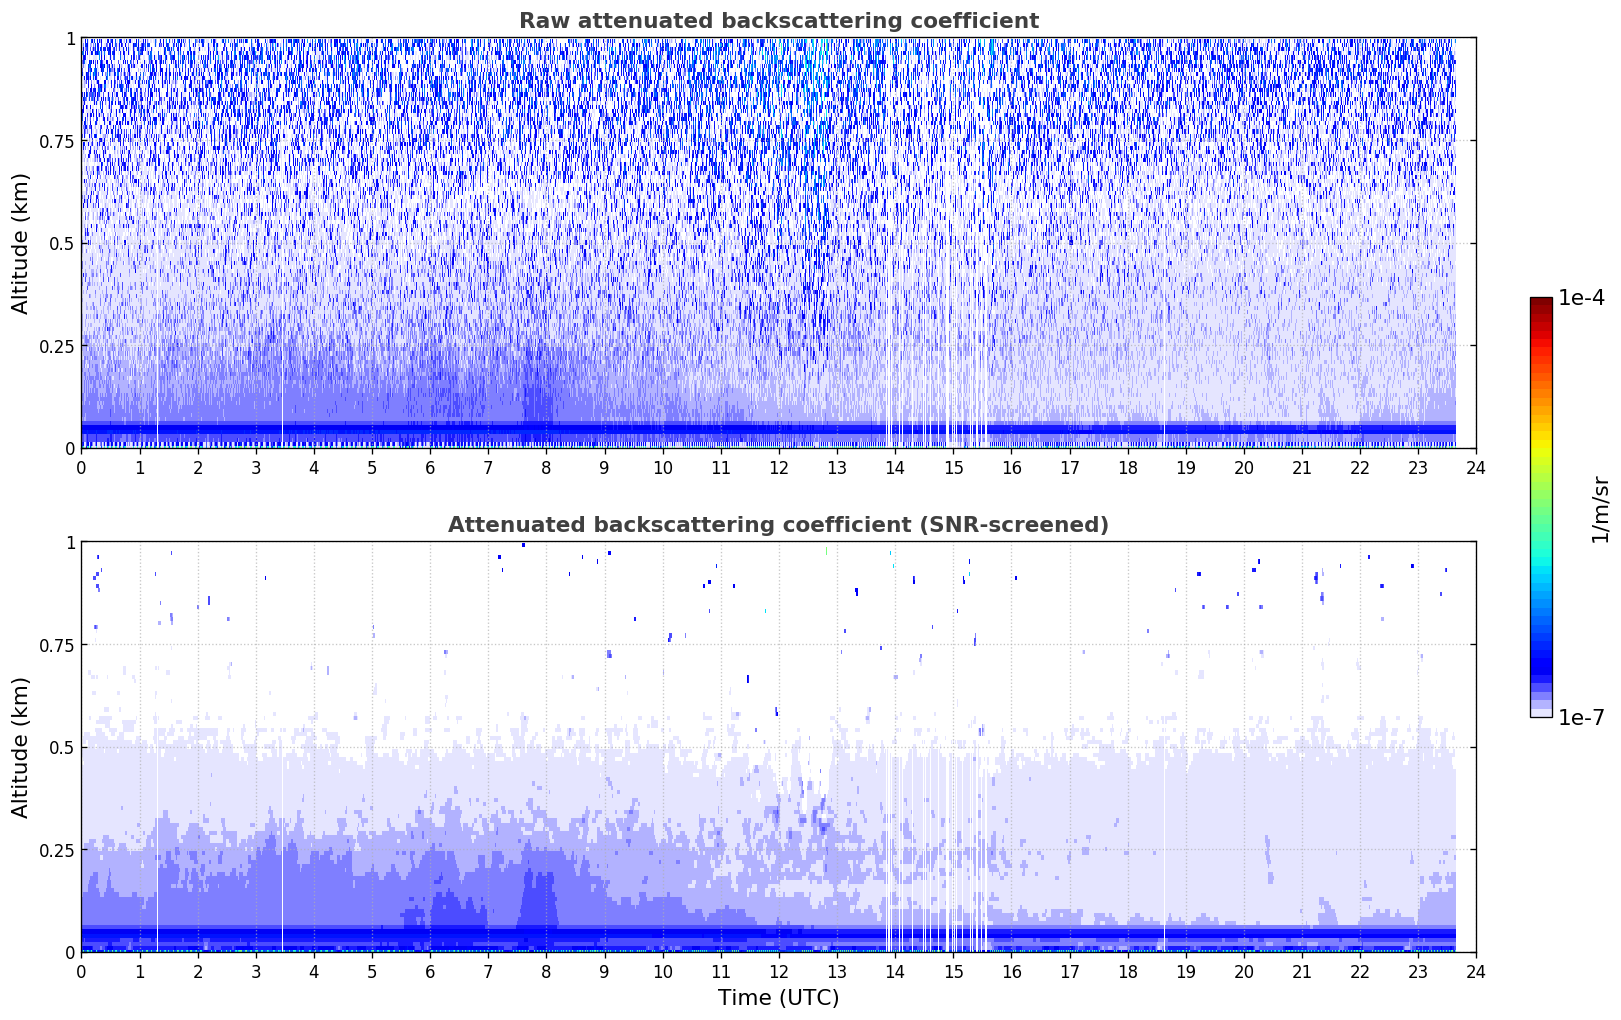Click the "1/m/sr" colorbar unit label
This screenshot has height=1020, width=1621.
(x=1600, y=509)
